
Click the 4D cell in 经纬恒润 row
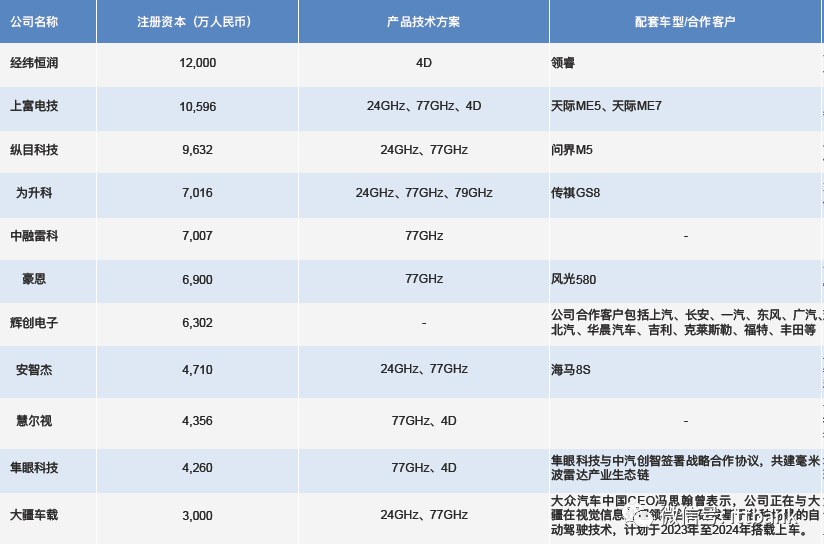[x=424, y=63]
